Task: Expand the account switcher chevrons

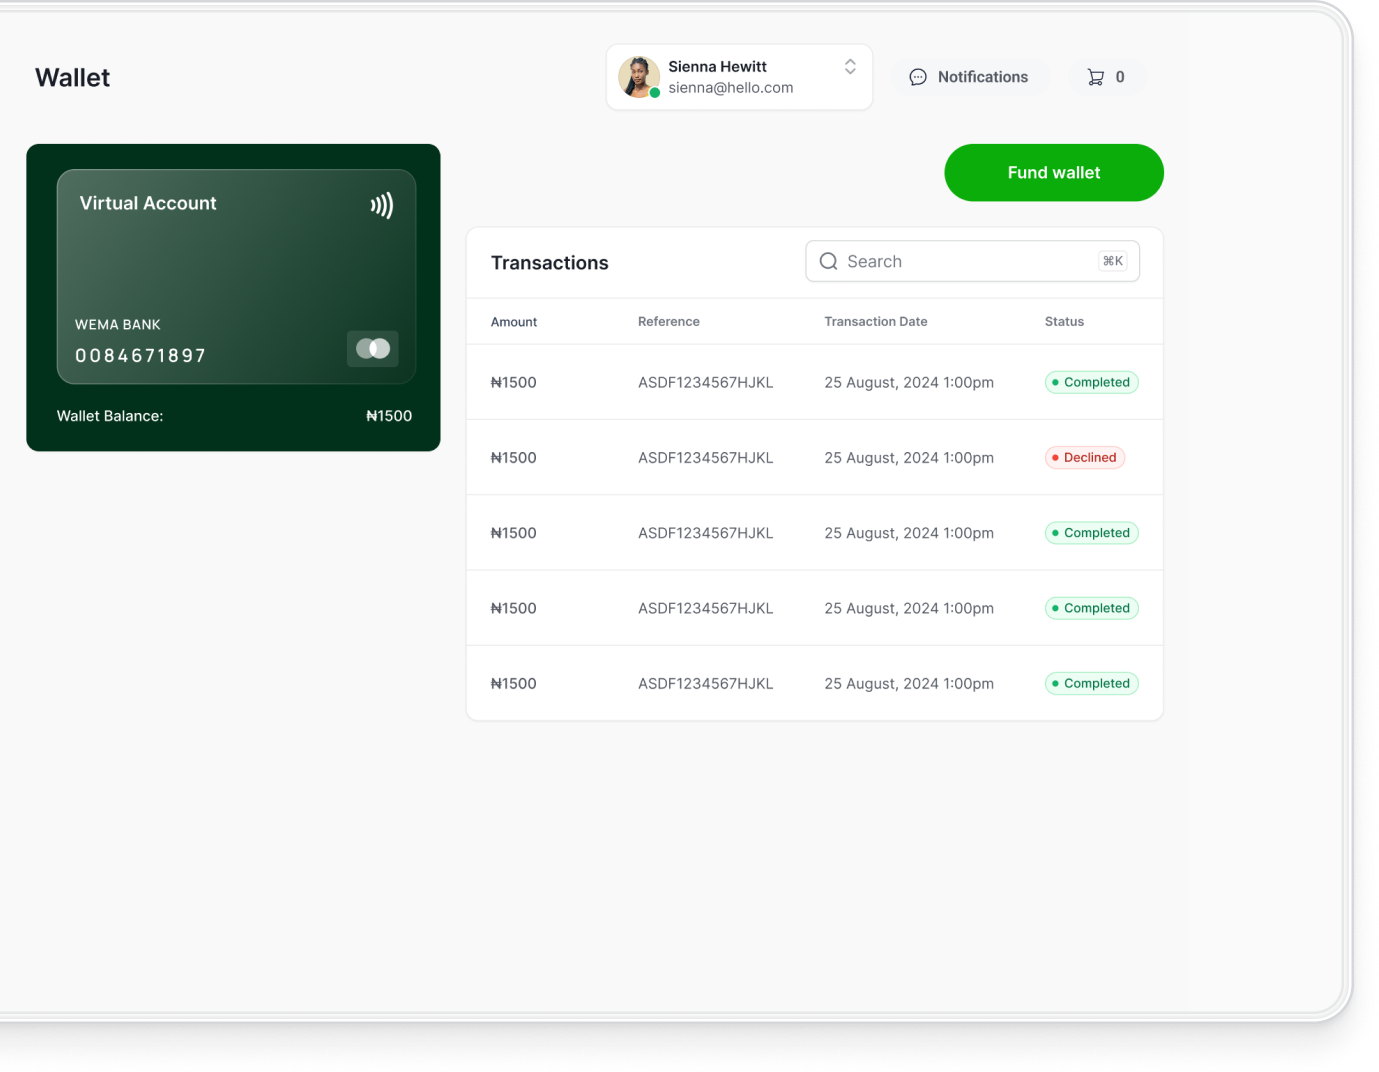Action: click(850, 67)
